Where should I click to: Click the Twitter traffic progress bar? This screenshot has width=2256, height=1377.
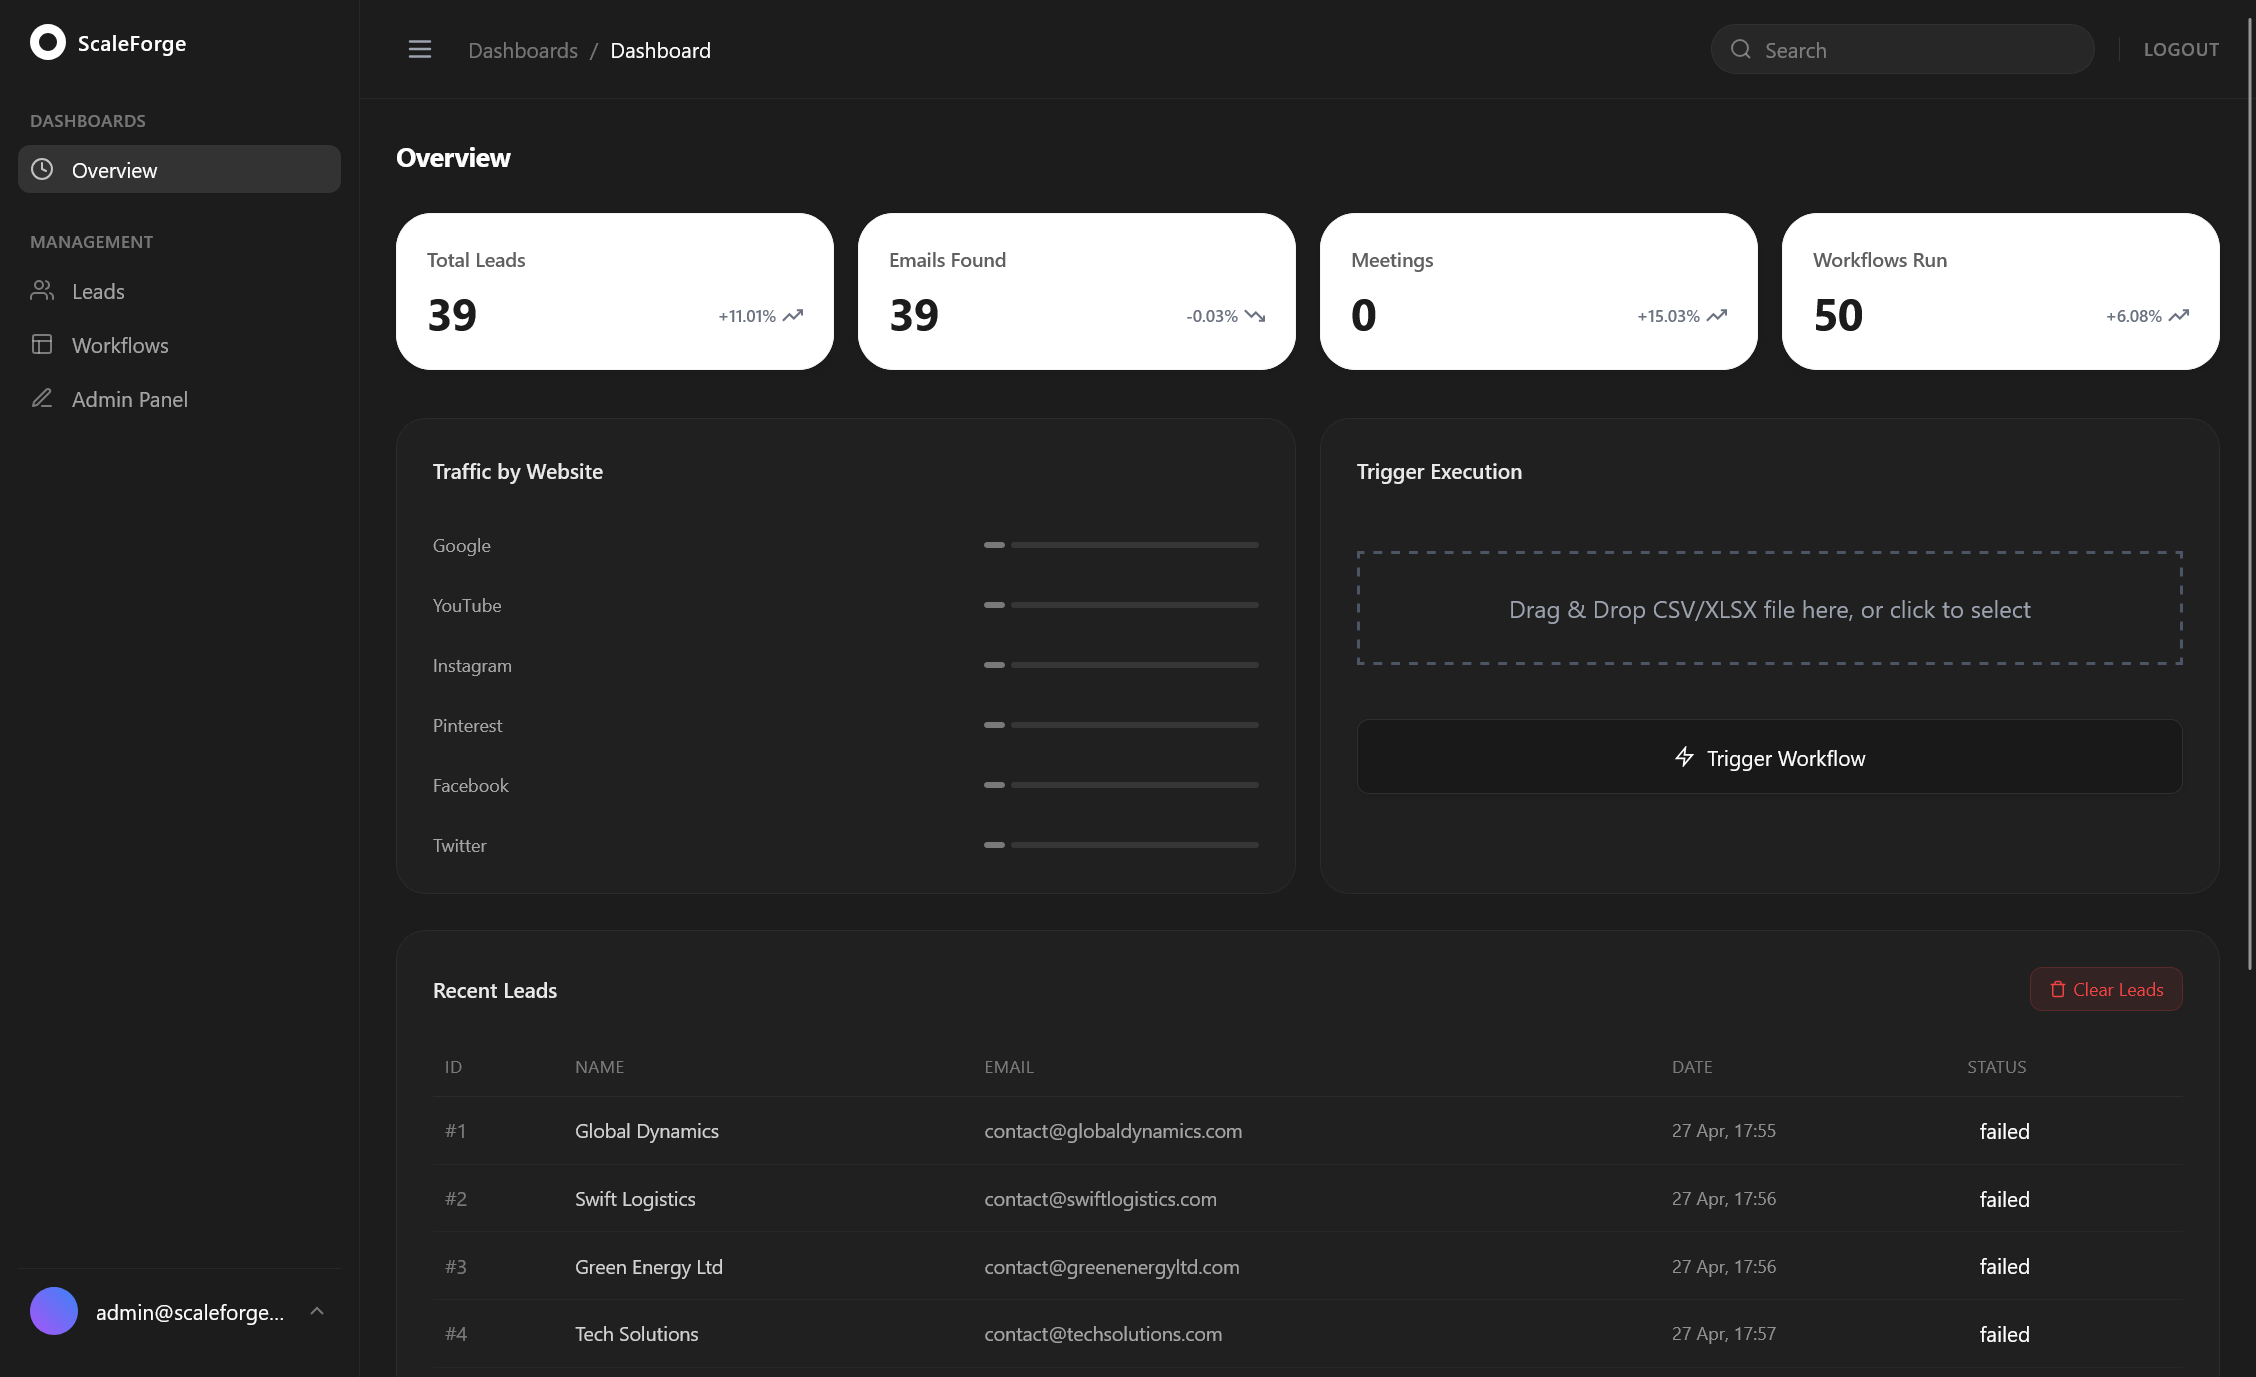pyautogui.click(x=1121, y=845)
